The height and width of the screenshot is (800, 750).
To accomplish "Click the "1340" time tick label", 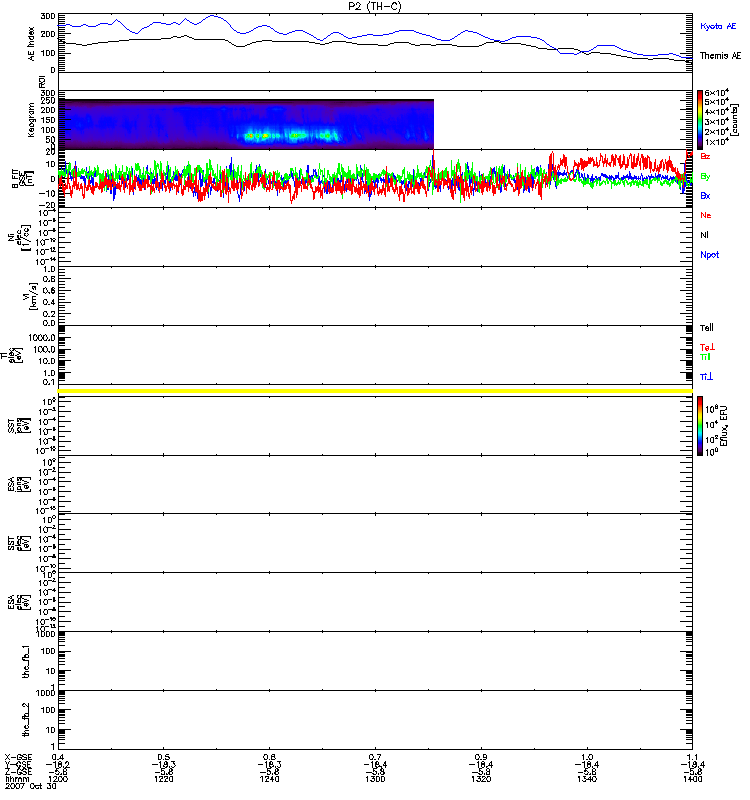I will click(x=587, y=779).
